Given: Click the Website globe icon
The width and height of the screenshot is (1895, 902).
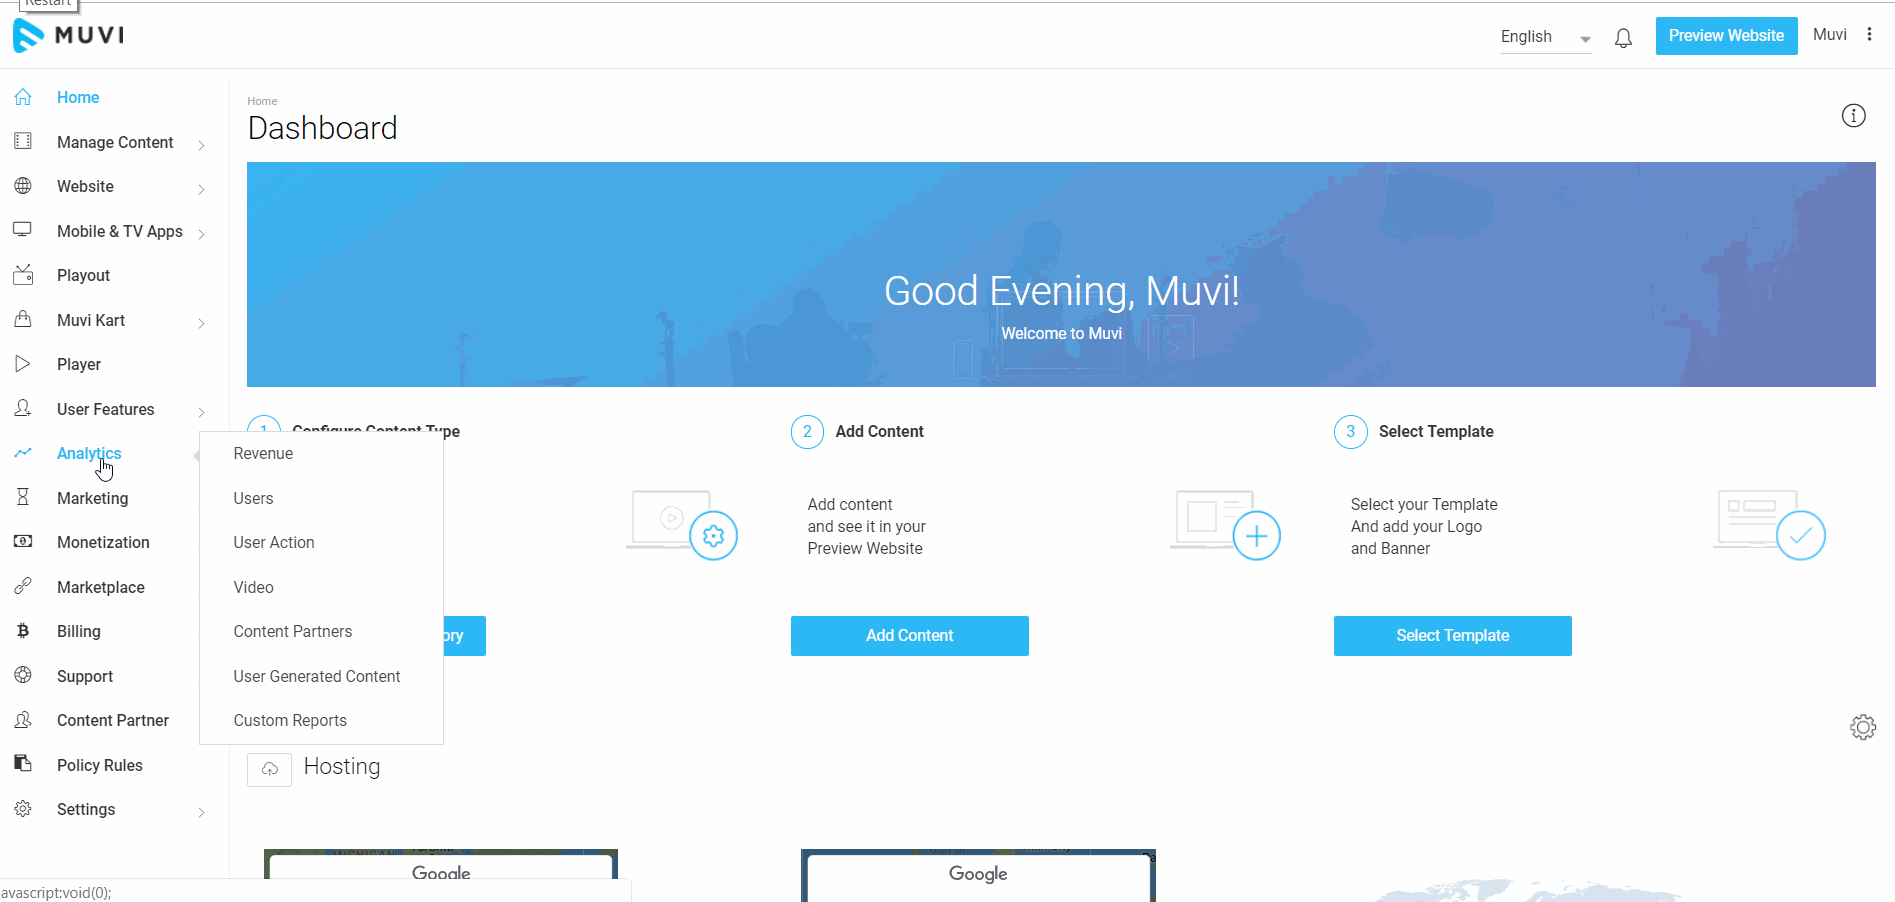Looking at the screenshot, I should (x=23, y=186).
